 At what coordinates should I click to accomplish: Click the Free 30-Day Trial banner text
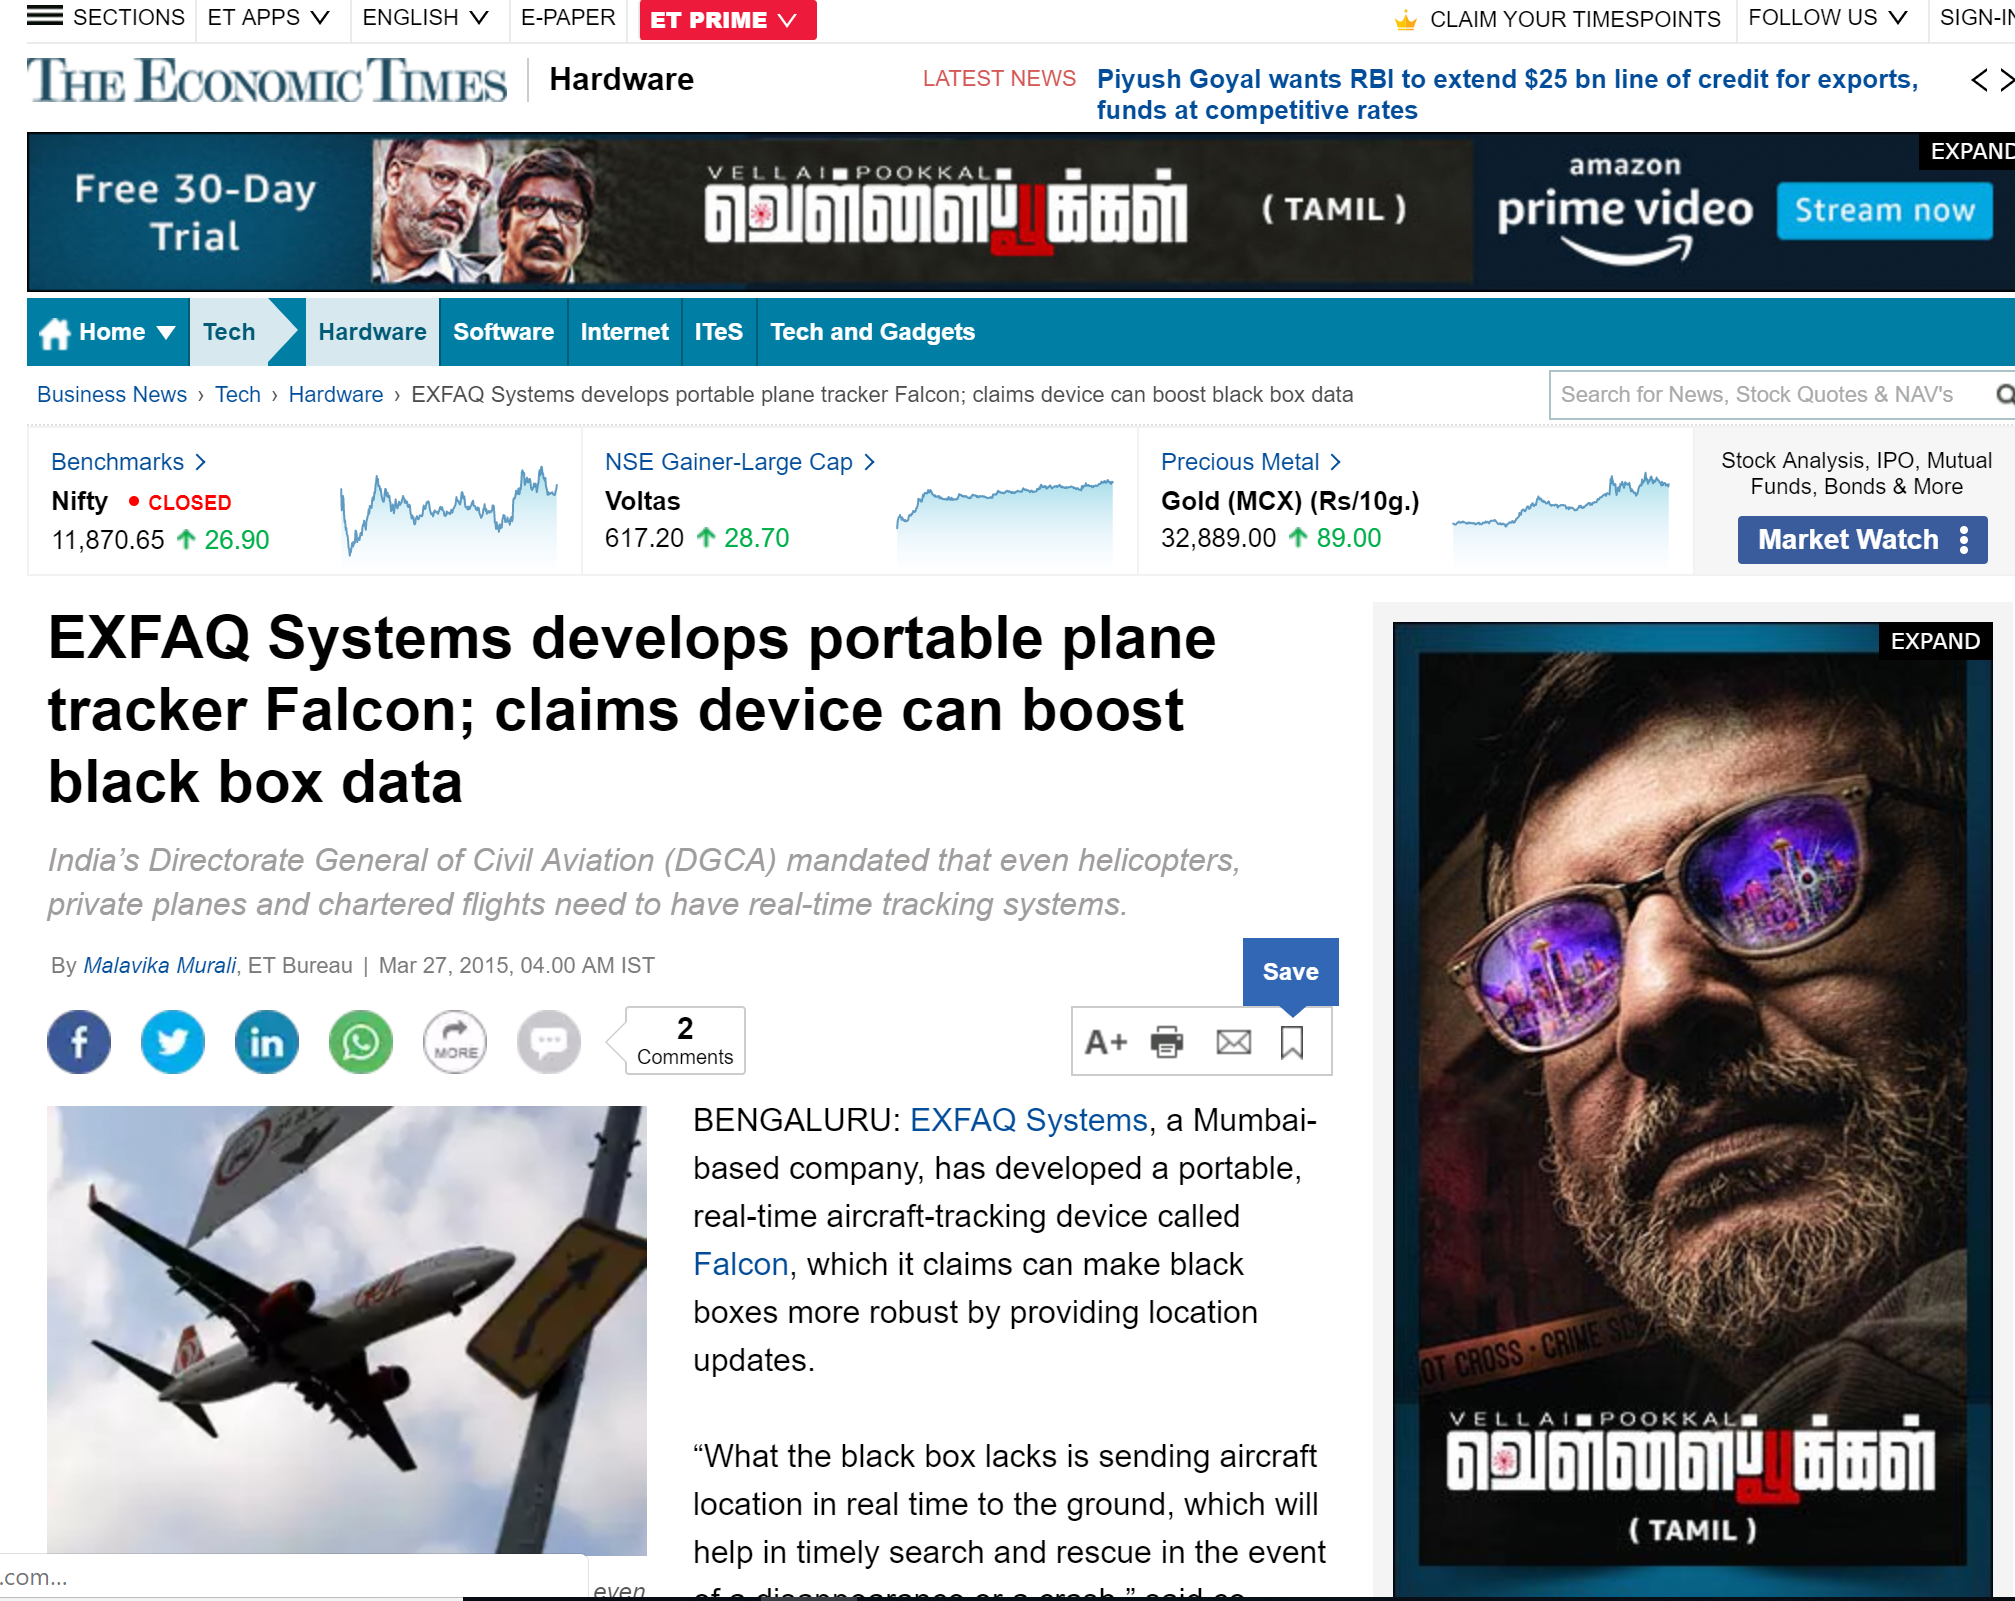tap(195, 212)
